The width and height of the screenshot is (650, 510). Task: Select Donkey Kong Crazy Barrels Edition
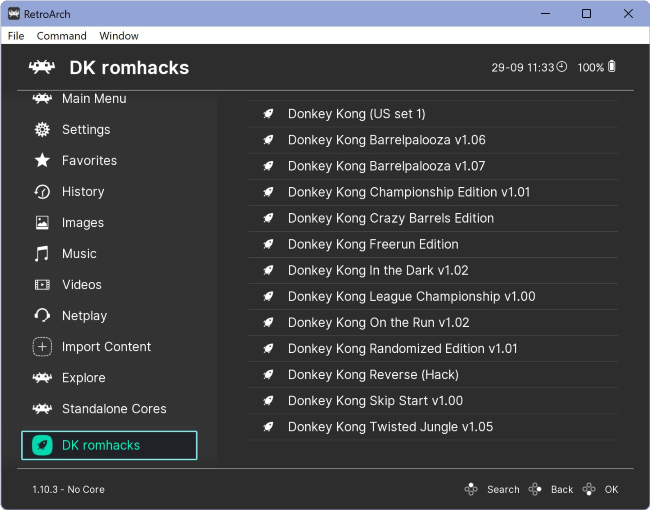pos(433,218)
